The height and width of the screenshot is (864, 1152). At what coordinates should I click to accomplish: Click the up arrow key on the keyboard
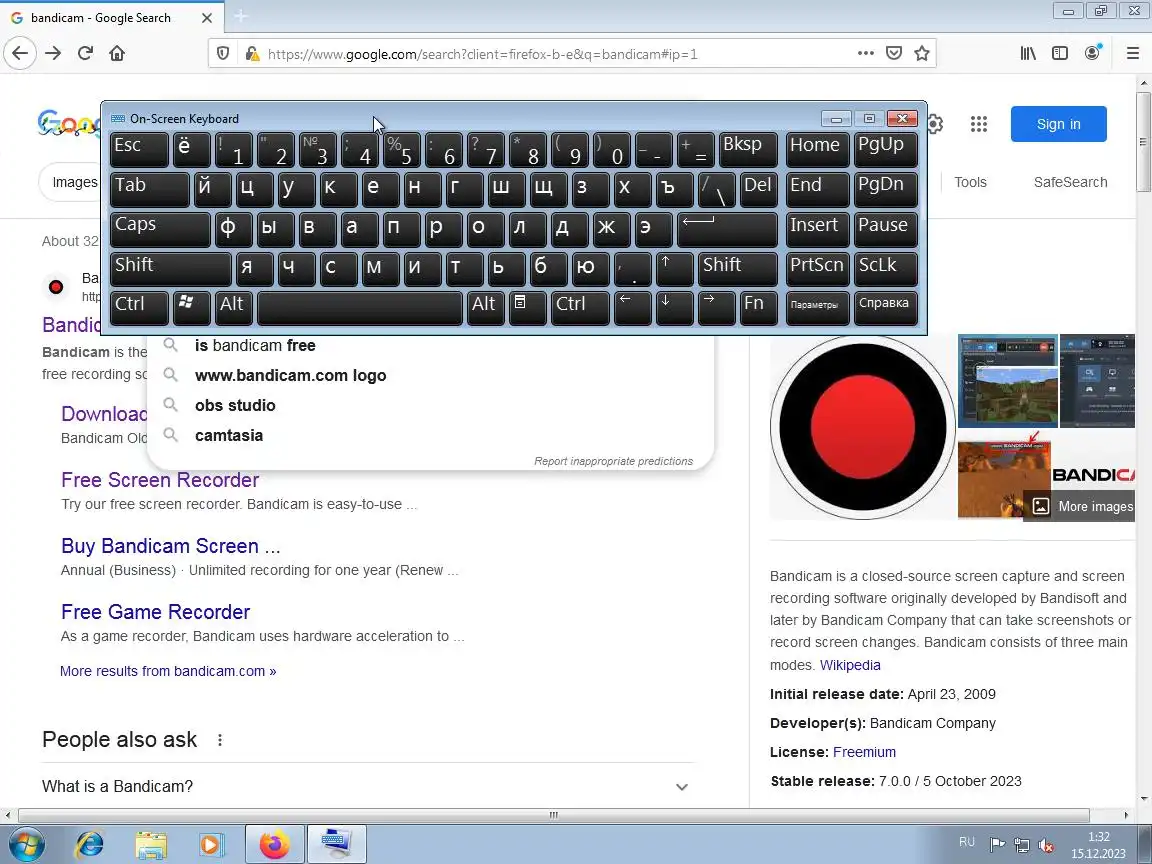[x=674, y=267]
